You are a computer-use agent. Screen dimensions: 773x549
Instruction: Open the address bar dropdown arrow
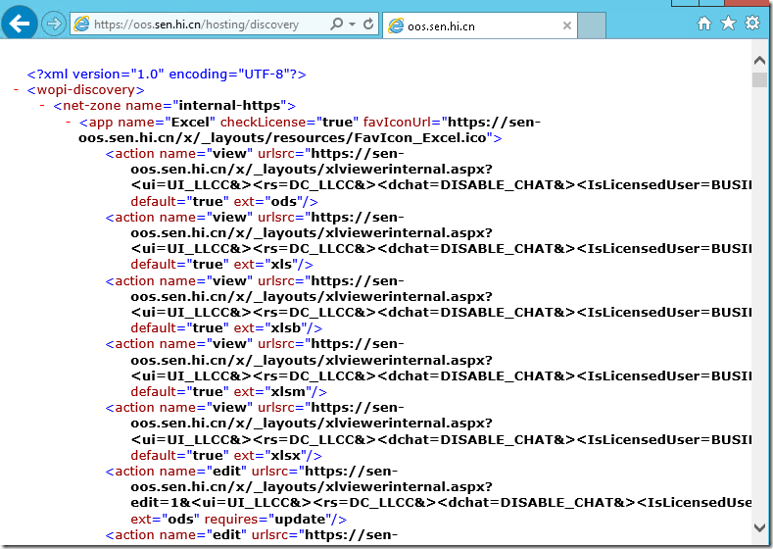coord(352,24)
